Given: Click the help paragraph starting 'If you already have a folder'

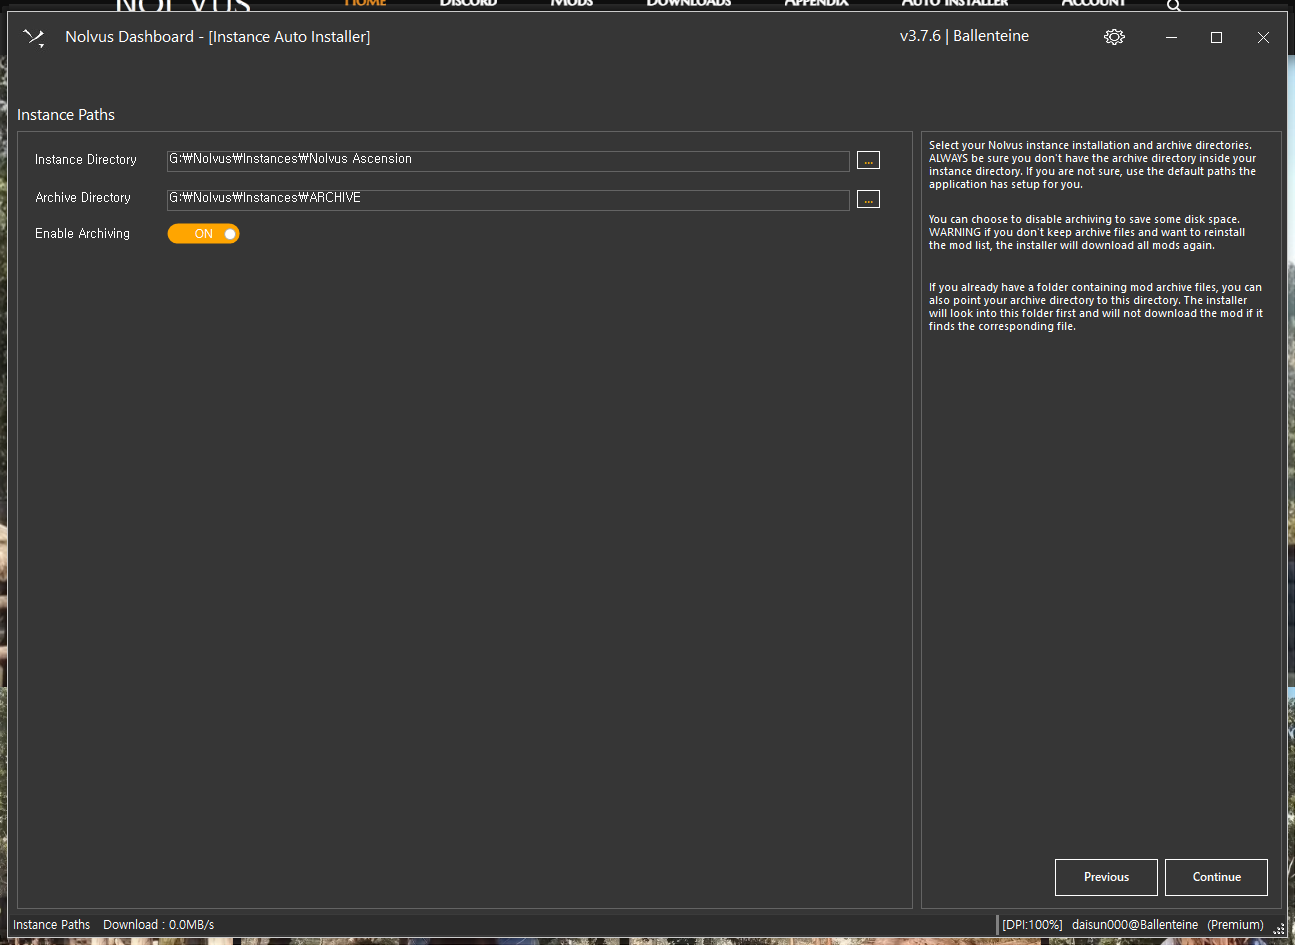Looking at the screenshot, I should [x=1095, y=307].
